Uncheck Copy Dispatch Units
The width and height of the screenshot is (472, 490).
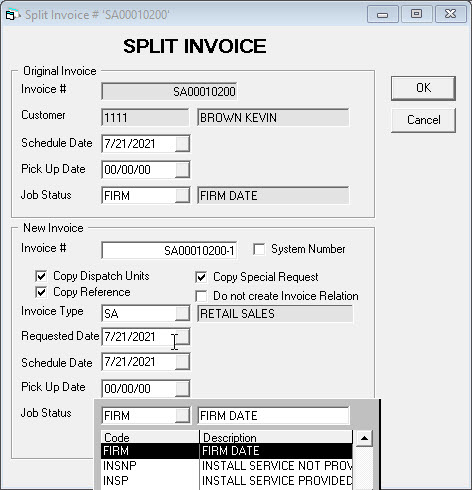41,276
